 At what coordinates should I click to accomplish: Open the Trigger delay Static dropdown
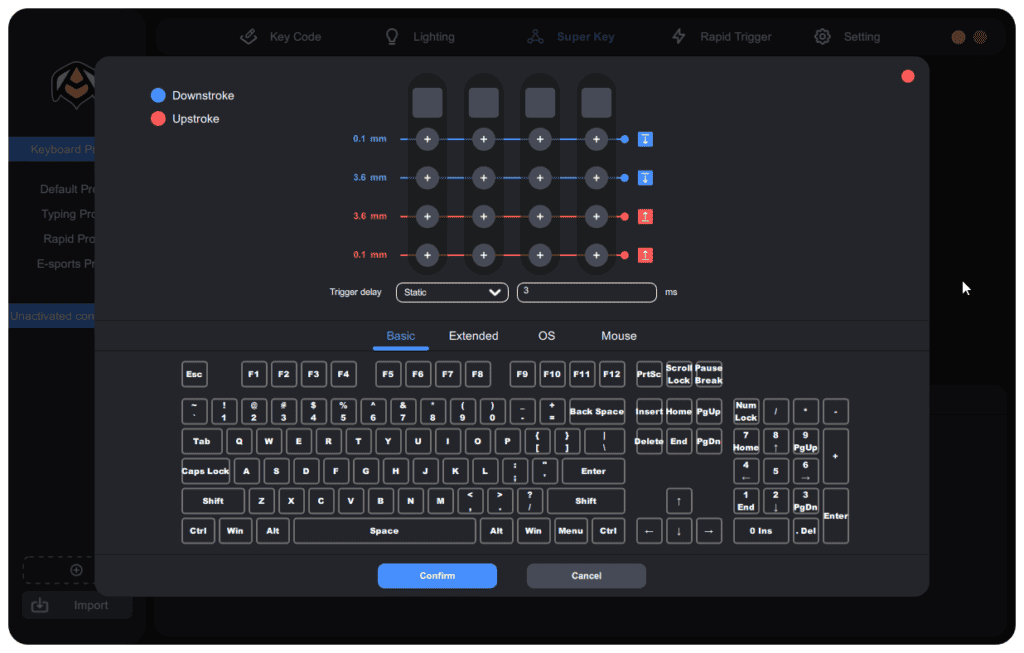(x=452, y=292)
